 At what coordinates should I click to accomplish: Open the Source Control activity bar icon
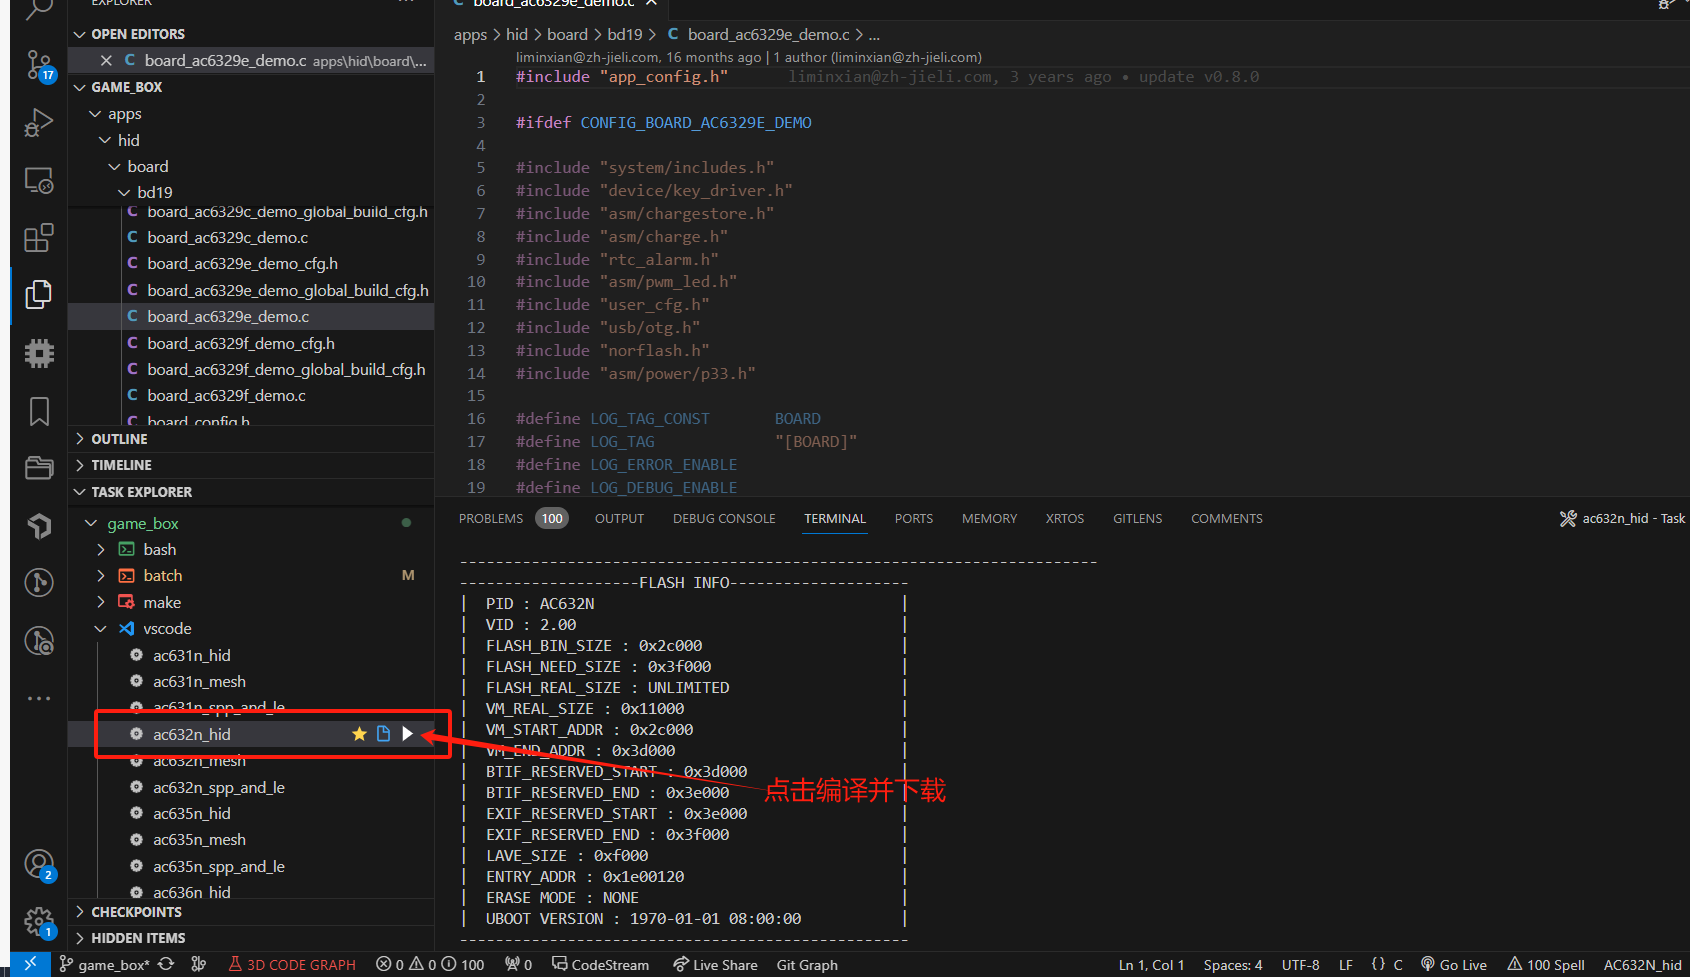(x=39, y=65)
